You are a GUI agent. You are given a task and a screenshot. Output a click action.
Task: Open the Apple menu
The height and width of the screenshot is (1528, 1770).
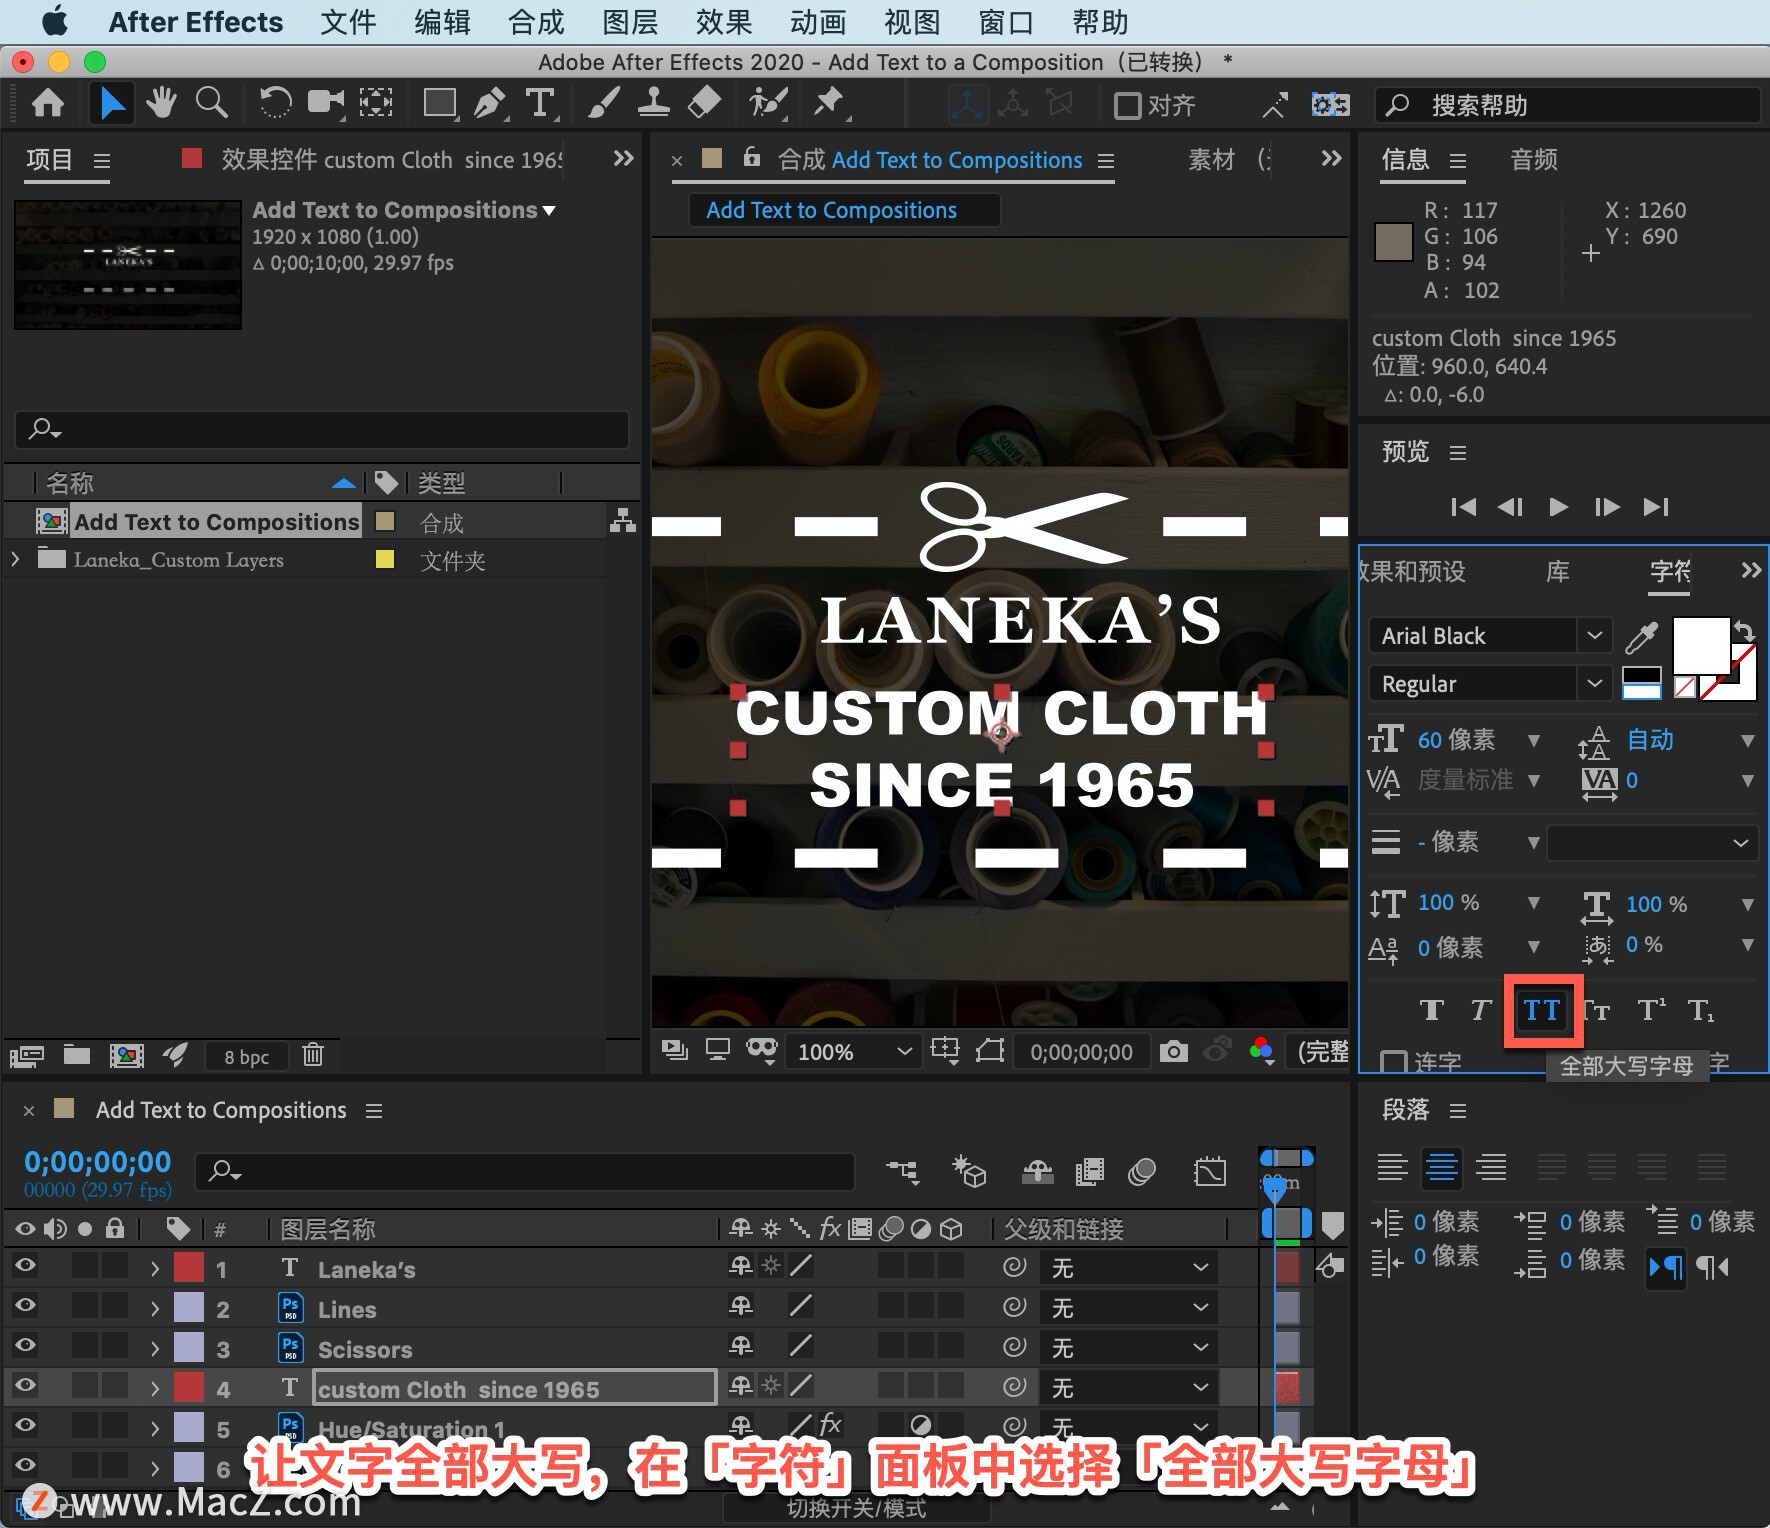[54, 21]
